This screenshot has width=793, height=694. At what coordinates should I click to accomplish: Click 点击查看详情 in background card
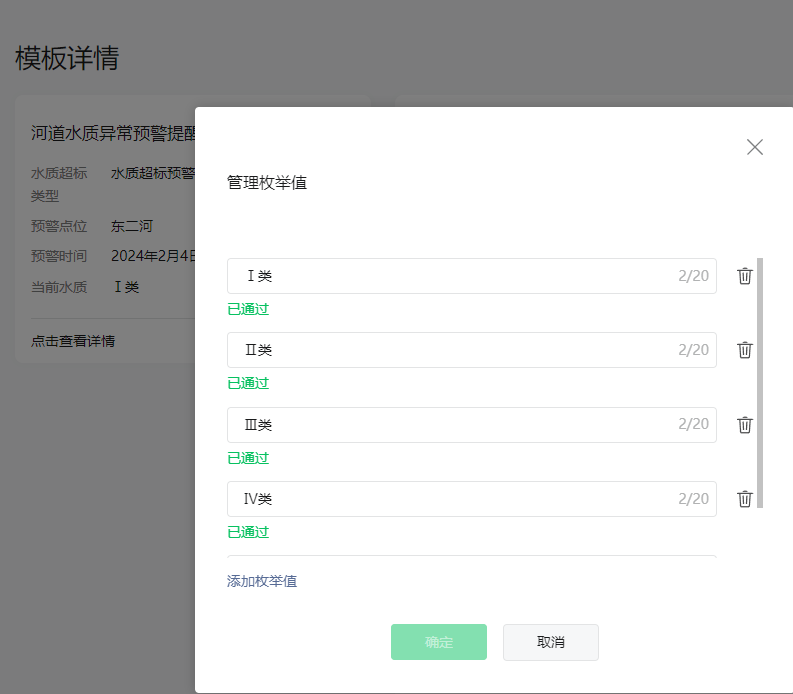(73, 341)
